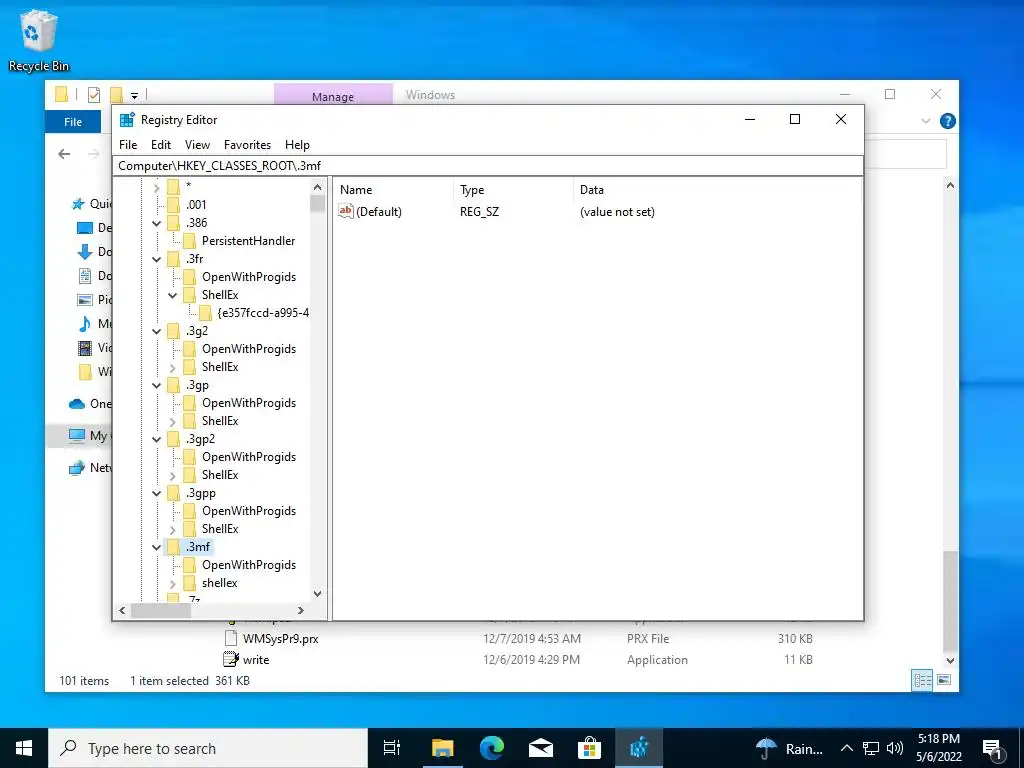This screenshot has height=768, width=1024.
Task: Expand ShellEx under the .3g2 key
Action: [172, 368]
